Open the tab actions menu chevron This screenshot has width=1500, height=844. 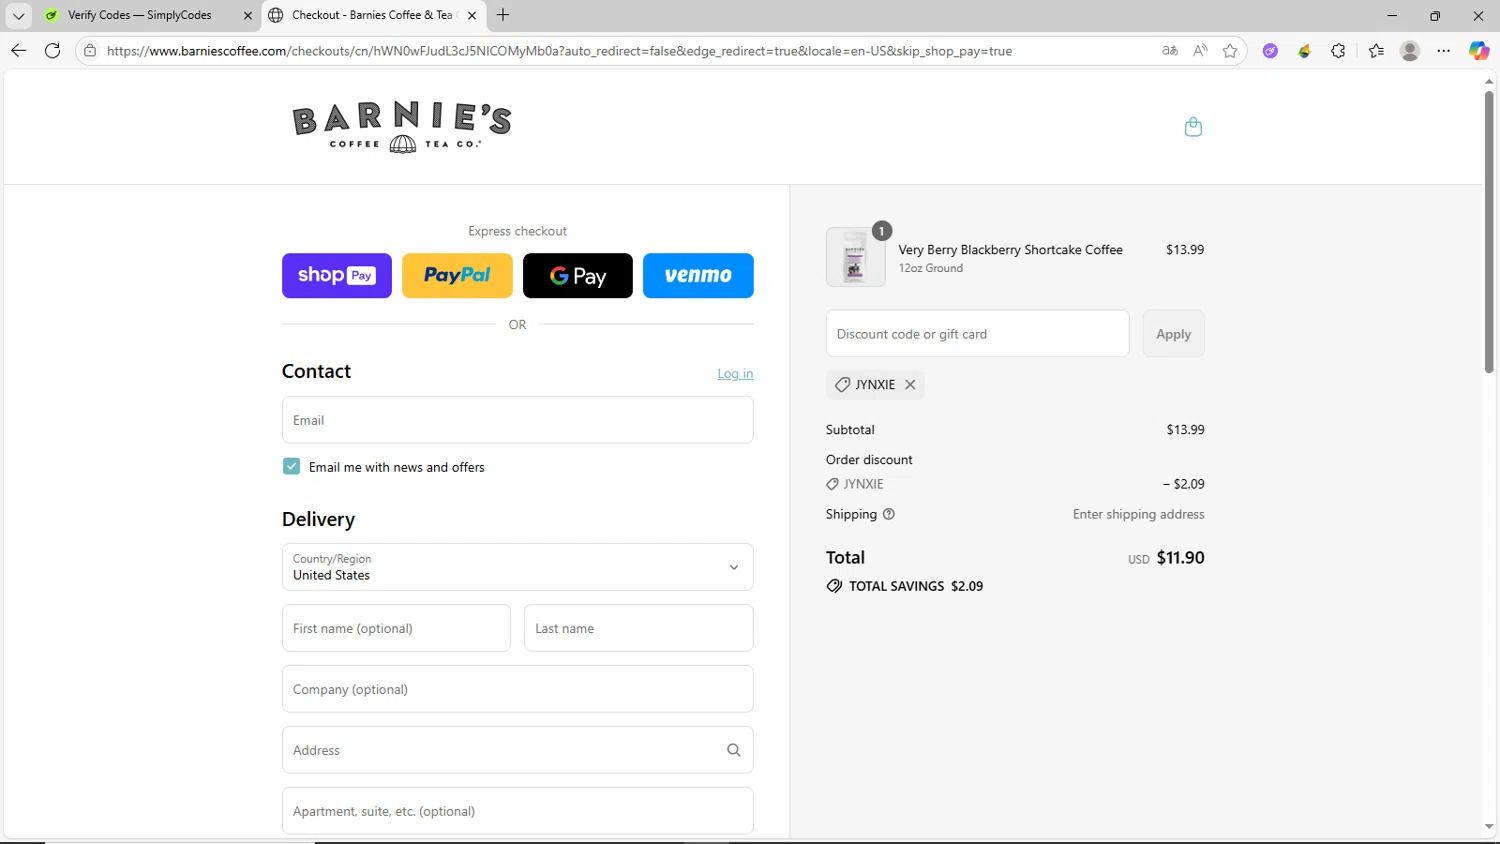pos(18,15)
